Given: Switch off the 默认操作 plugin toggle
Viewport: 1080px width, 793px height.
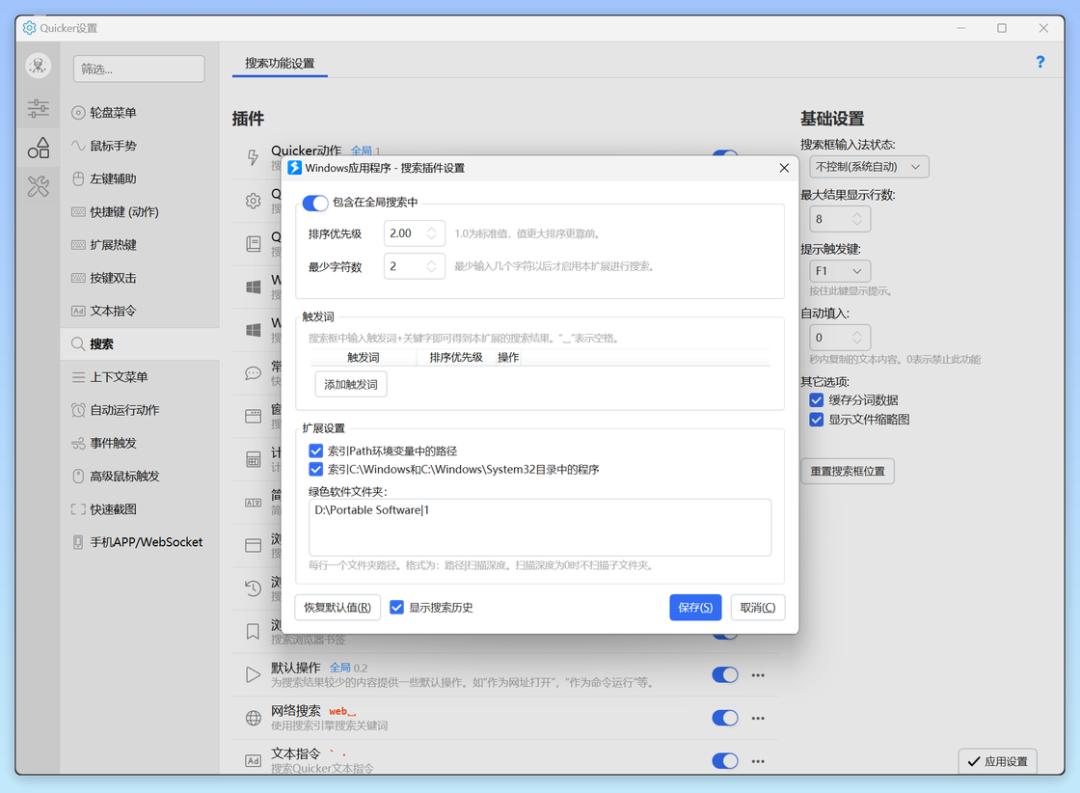Looking at the screenshot, I should 725,674.
